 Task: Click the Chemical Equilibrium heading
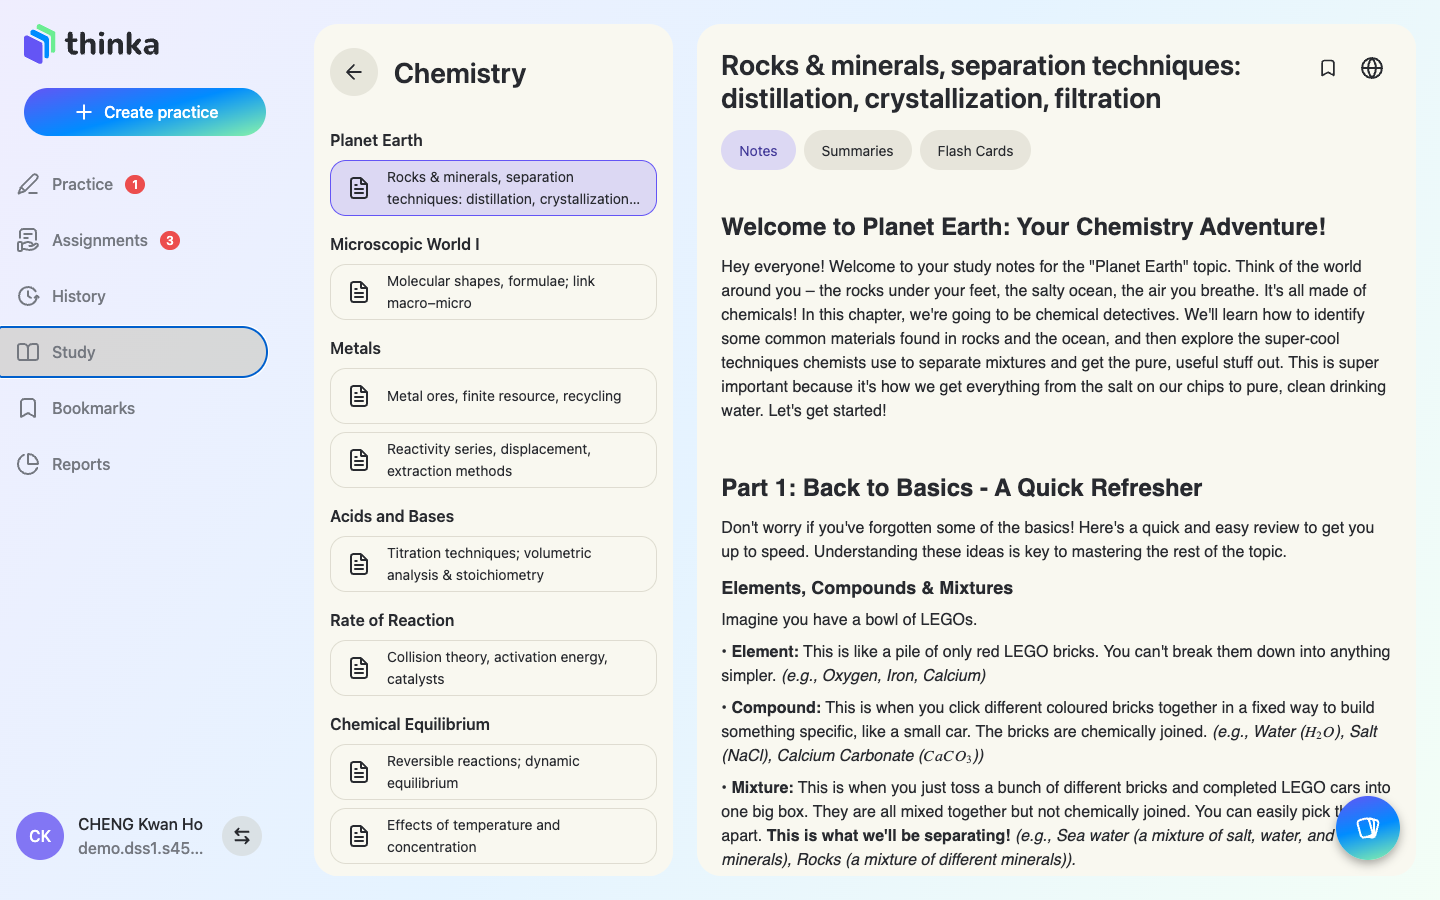410,724
